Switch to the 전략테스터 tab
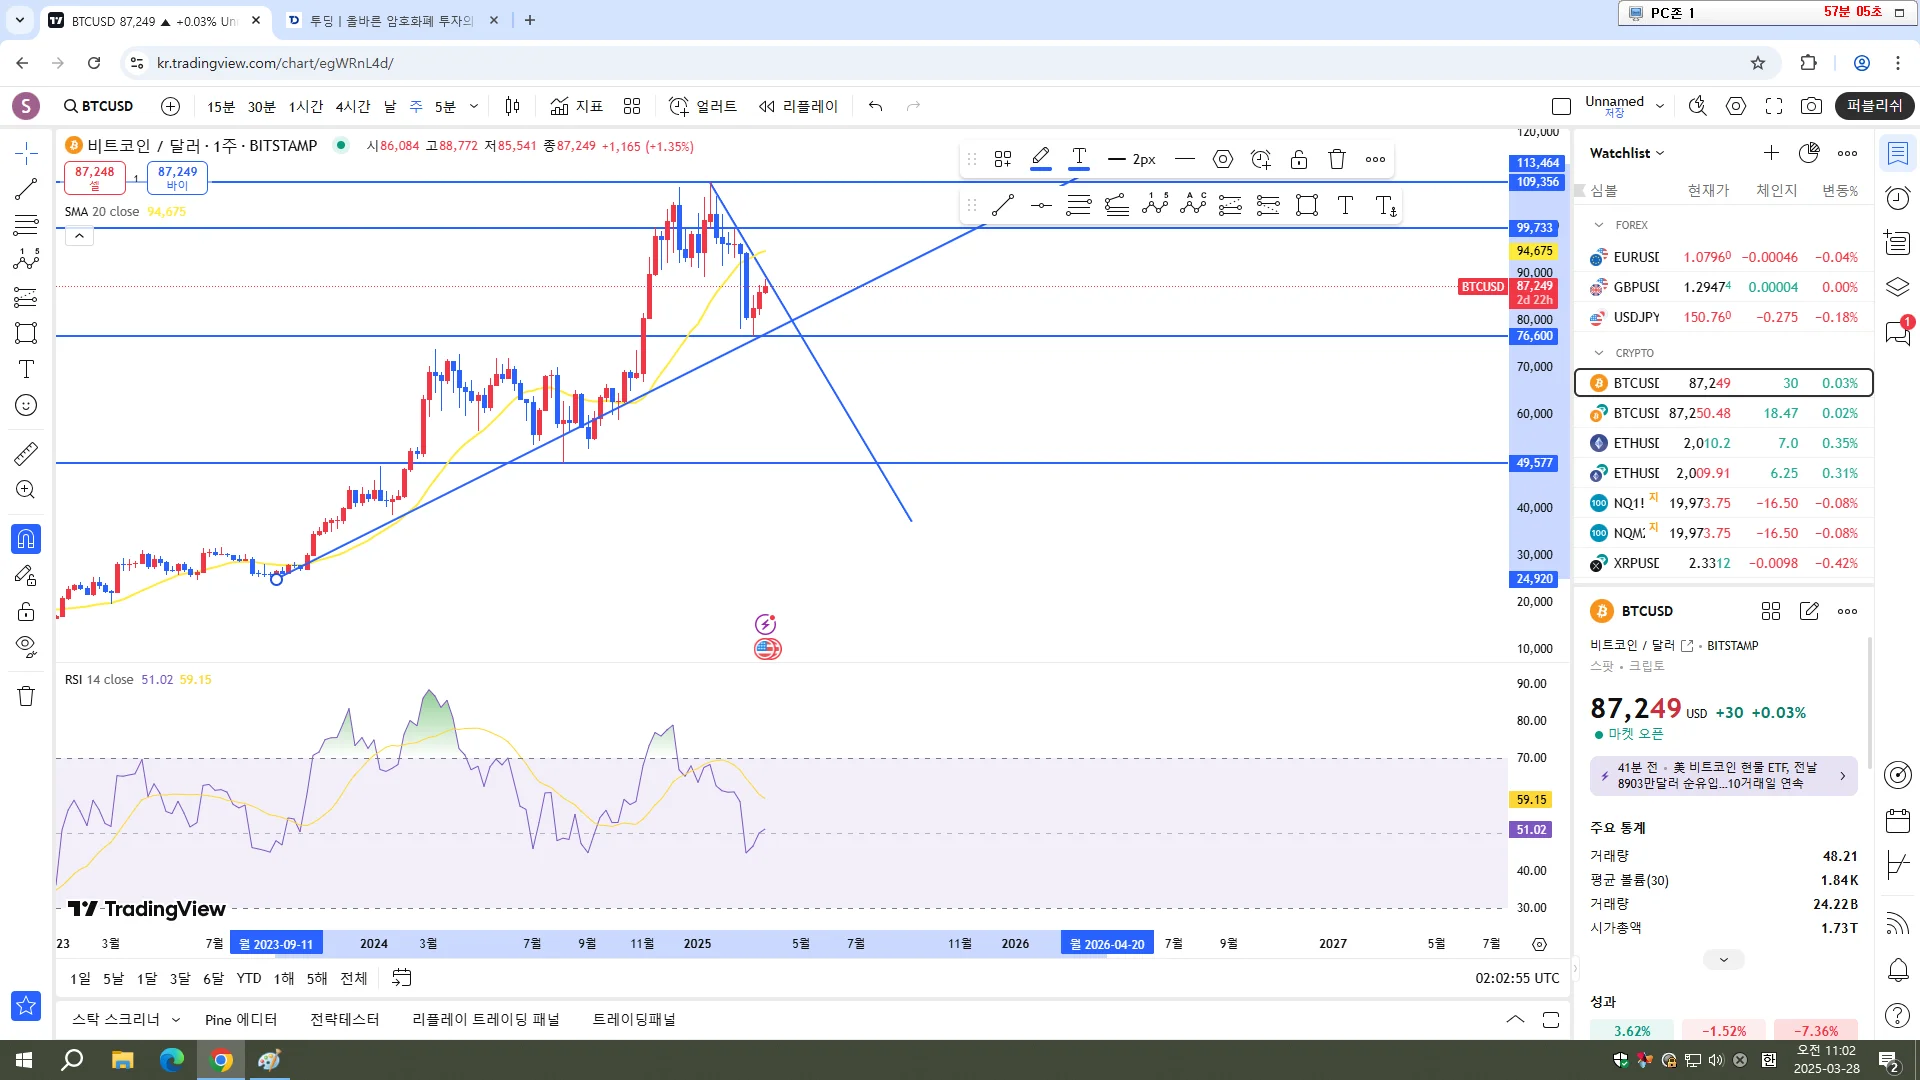Screen dimensions: 1920x1080 pyautogui.click(x=344, y=1019)
